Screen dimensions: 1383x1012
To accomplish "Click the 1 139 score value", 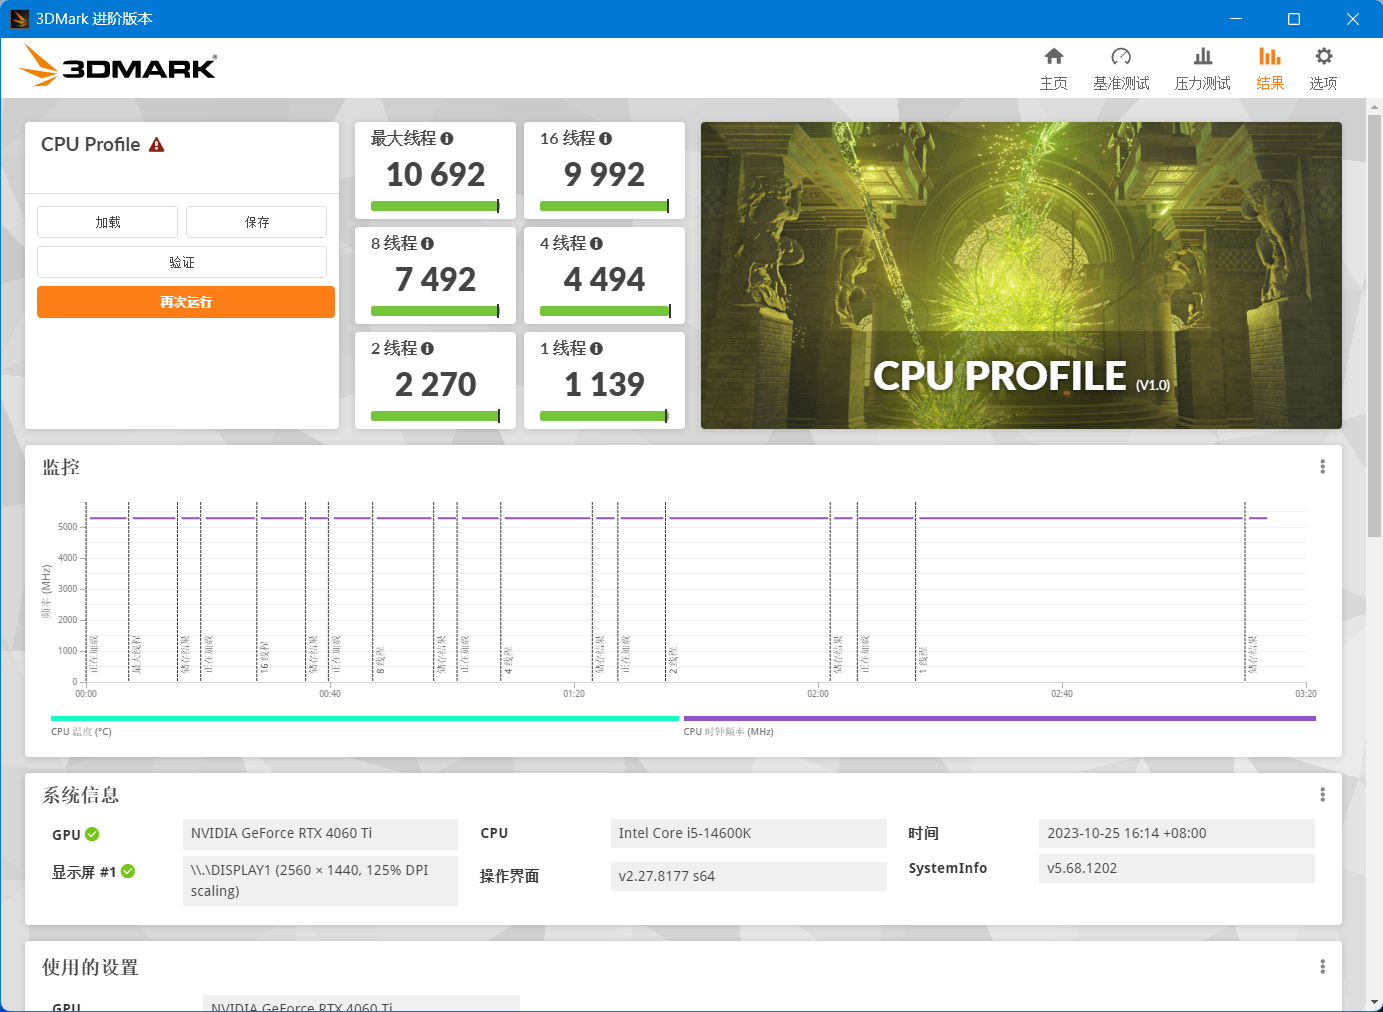I will point(604,385).
